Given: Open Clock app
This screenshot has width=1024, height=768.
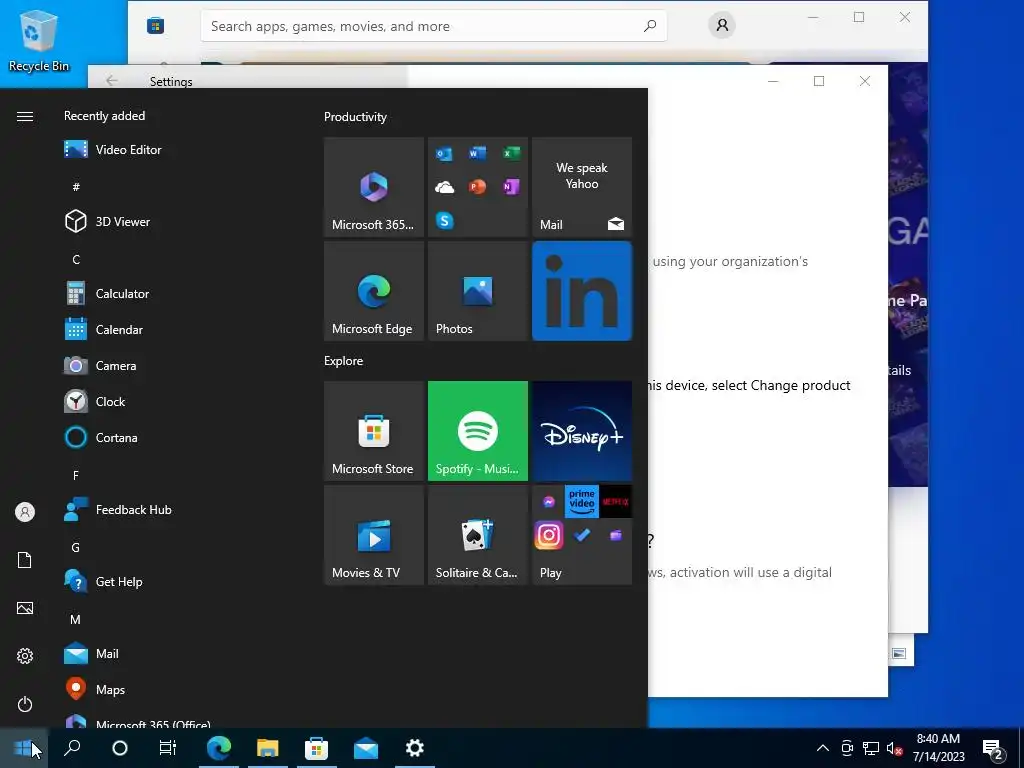Looking at the screenshot, I should tap(95, 402).
